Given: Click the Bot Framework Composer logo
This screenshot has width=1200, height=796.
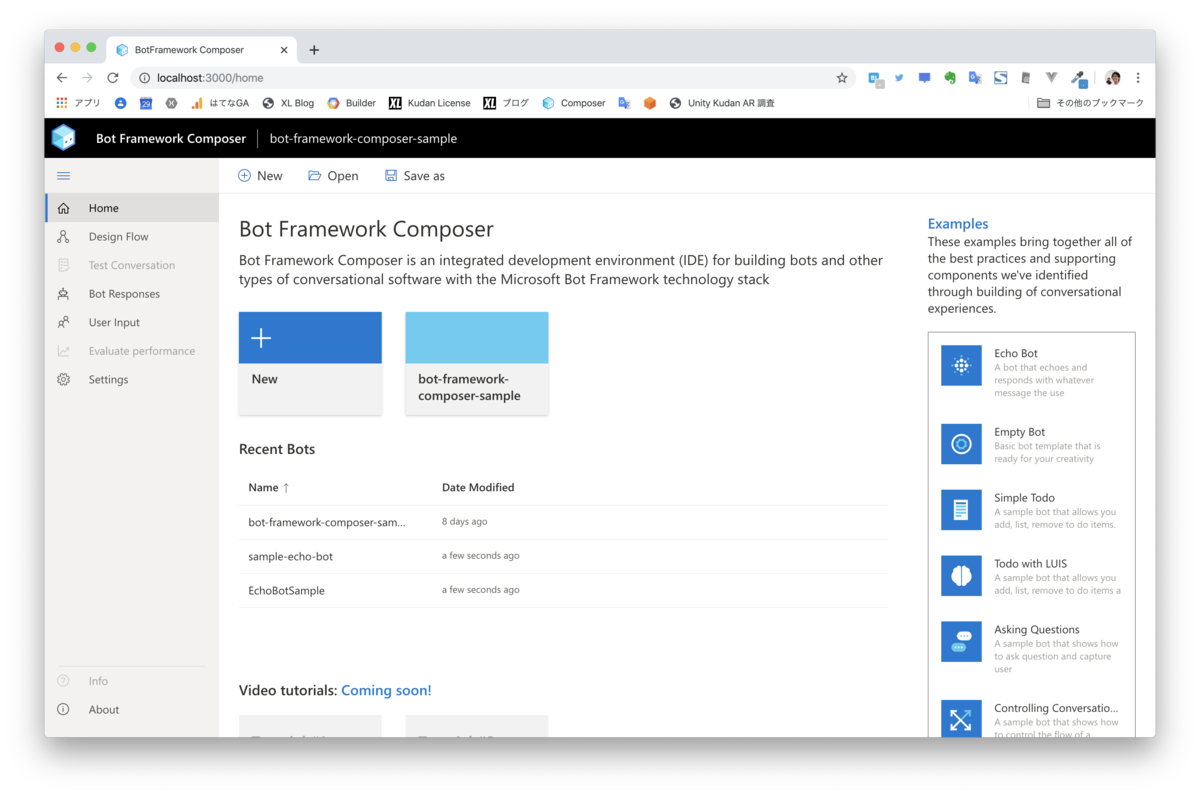Looking at the screenshot, I should point(63,138).
